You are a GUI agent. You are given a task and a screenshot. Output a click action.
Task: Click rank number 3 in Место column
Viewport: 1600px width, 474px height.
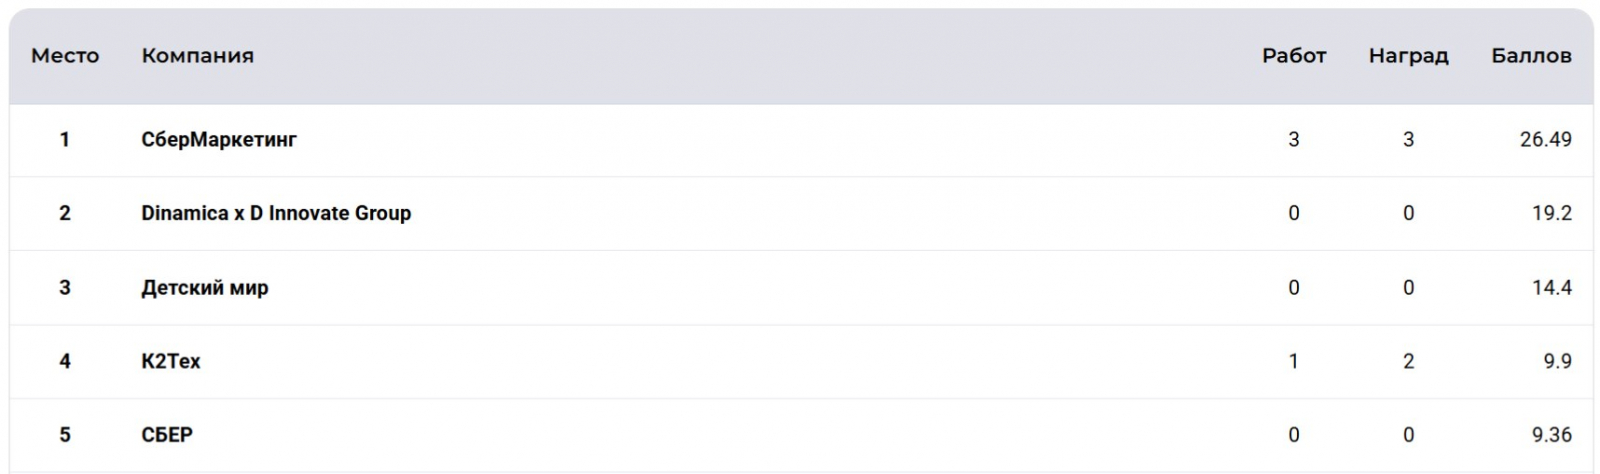click(65, 288)
